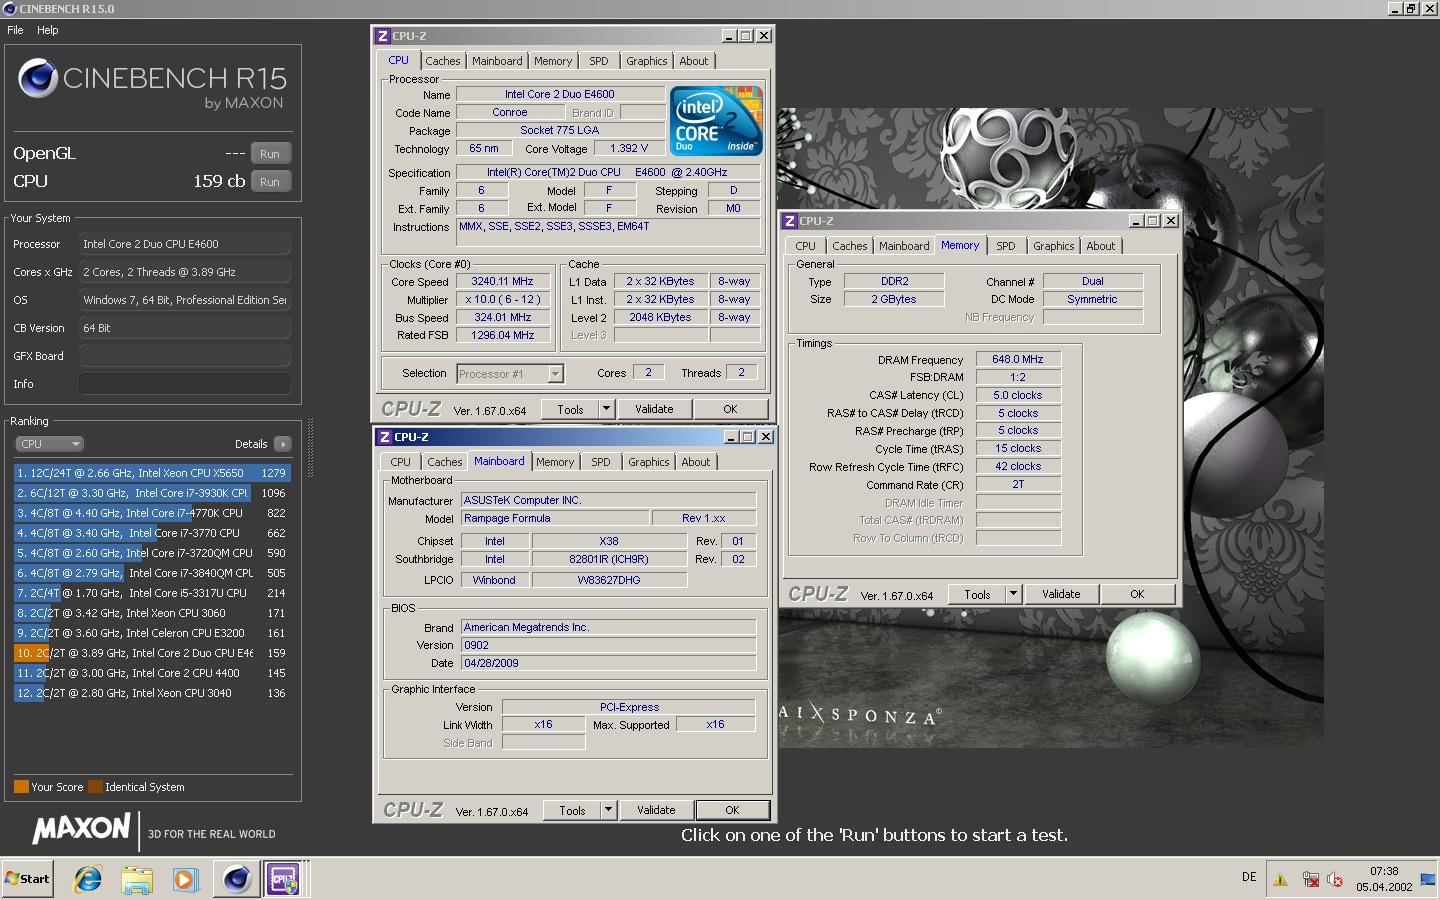Viewport: 1440px width, 900px height.
Task: Open CPU tab in Memory CPU-Z window
Action: coord(806,246)
